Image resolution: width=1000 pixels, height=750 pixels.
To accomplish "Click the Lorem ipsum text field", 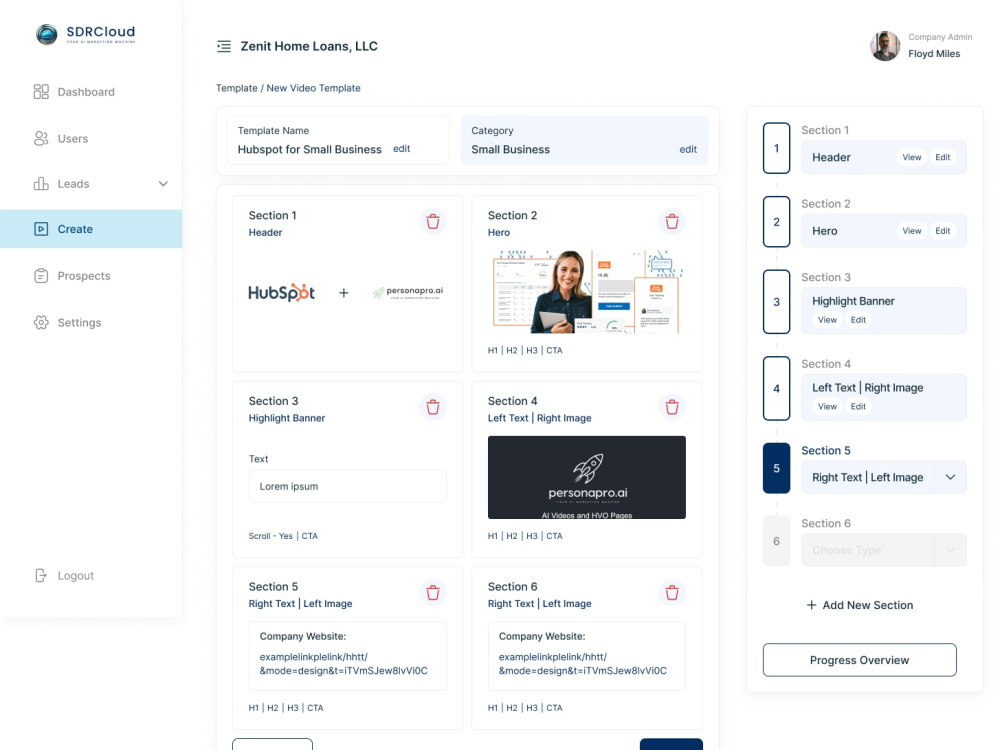I will tap(348, 486).
